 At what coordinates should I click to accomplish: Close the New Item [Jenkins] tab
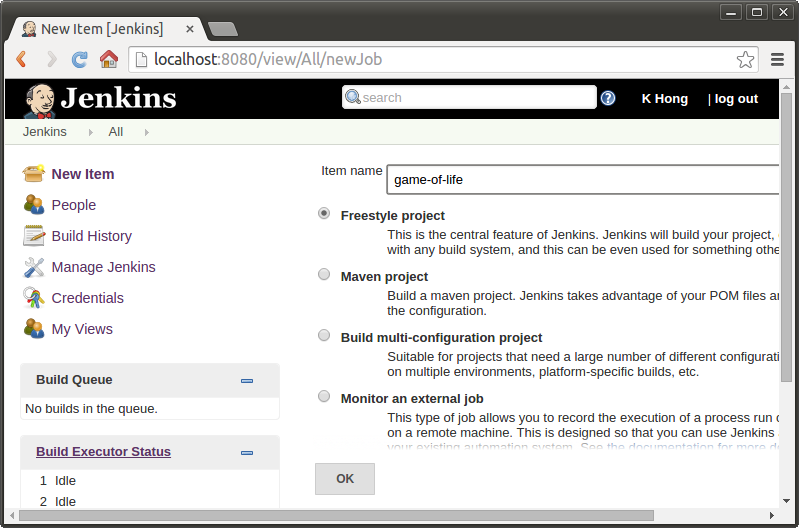coord(190,29)
